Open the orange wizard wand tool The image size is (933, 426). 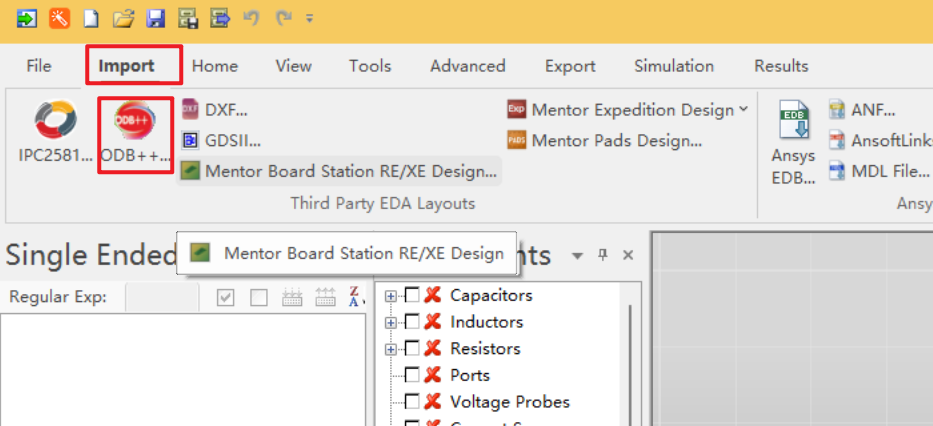click(x=59, y=18)
